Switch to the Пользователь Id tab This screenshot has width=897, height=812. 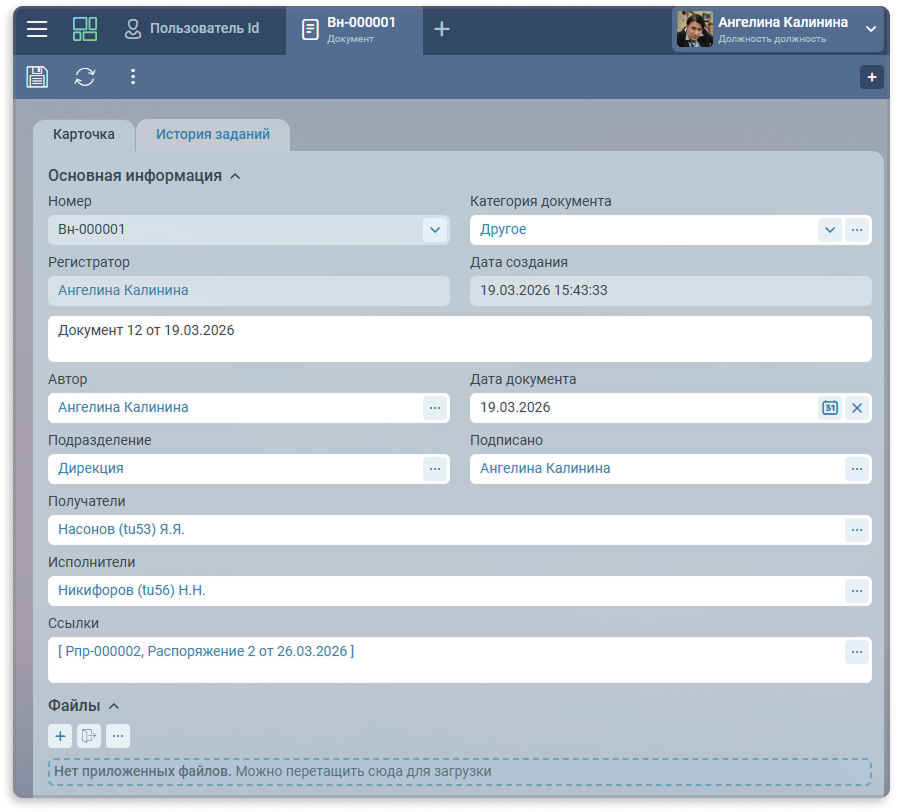(x=192, y=29)
